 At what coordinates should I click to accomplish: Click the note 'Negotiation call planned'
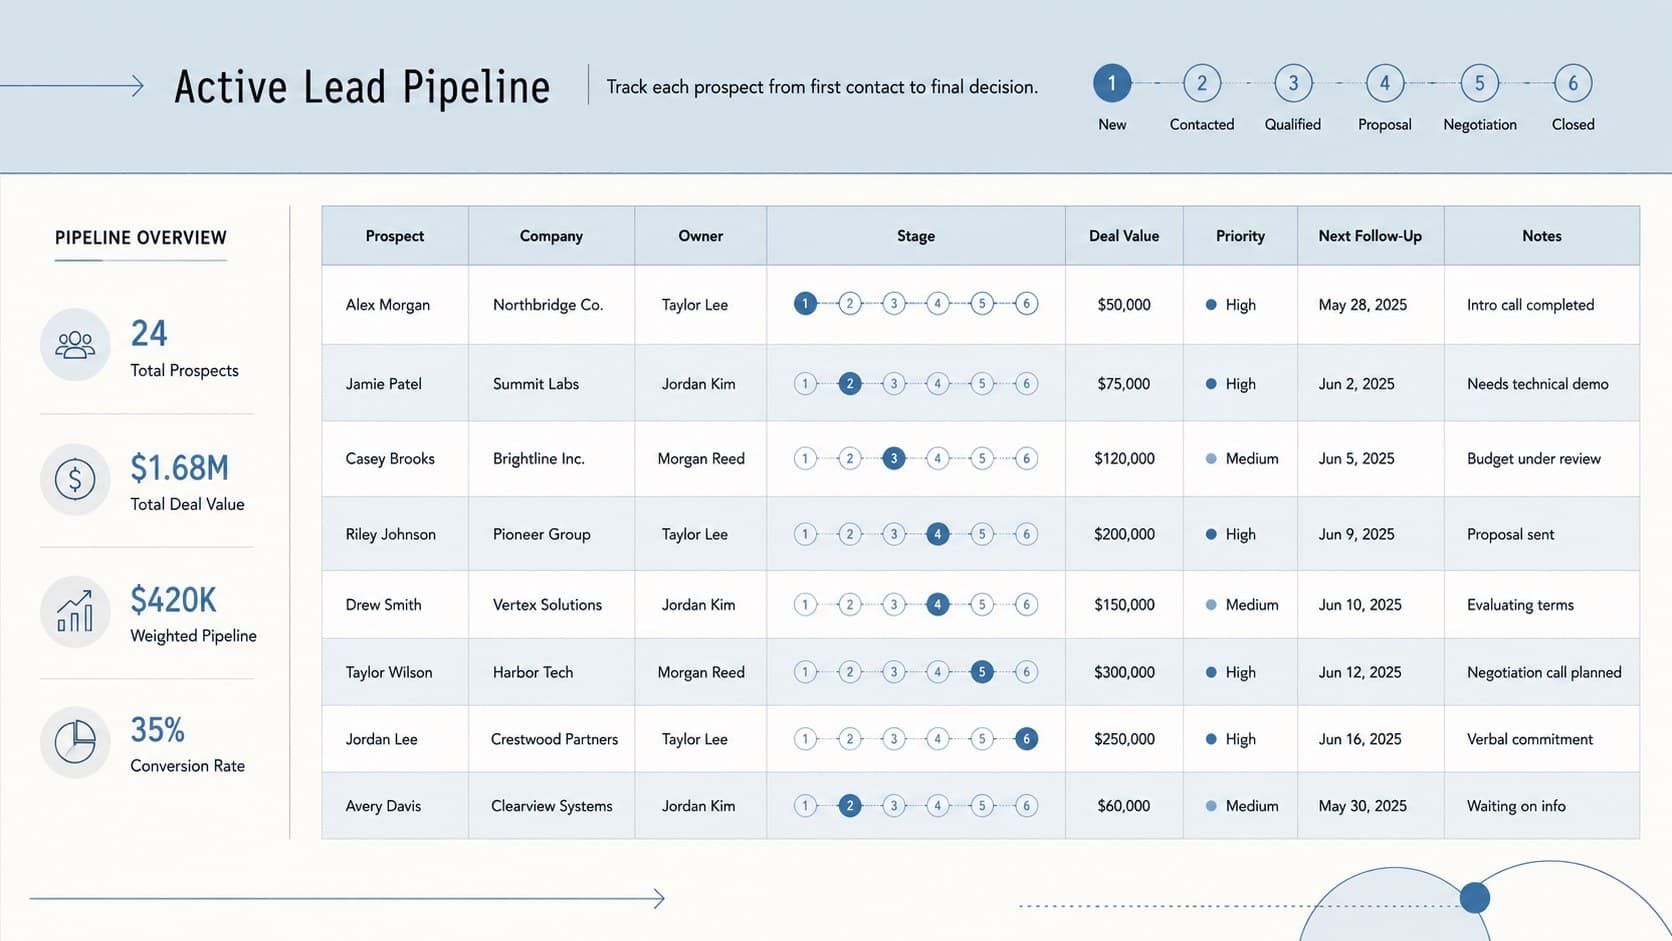[x=1544, y=672]
